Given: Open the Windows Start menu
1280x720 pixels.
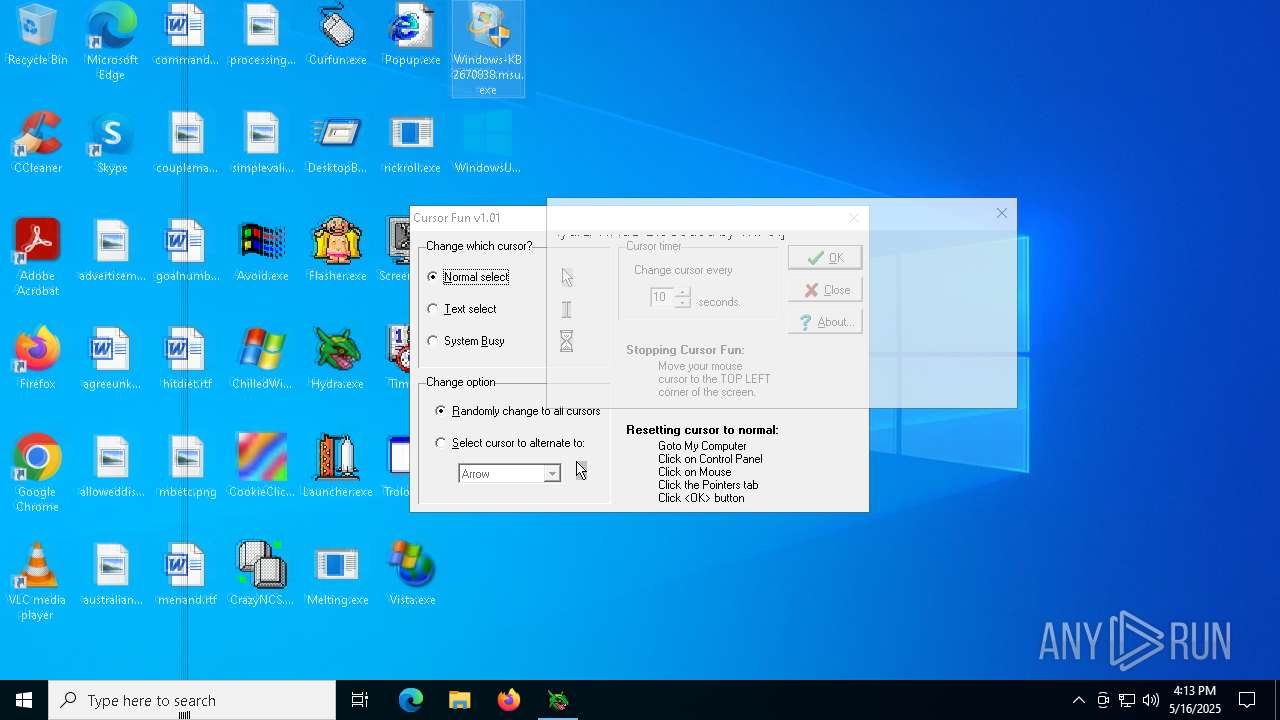Looking at the screenshot, I should click(24, 700).
